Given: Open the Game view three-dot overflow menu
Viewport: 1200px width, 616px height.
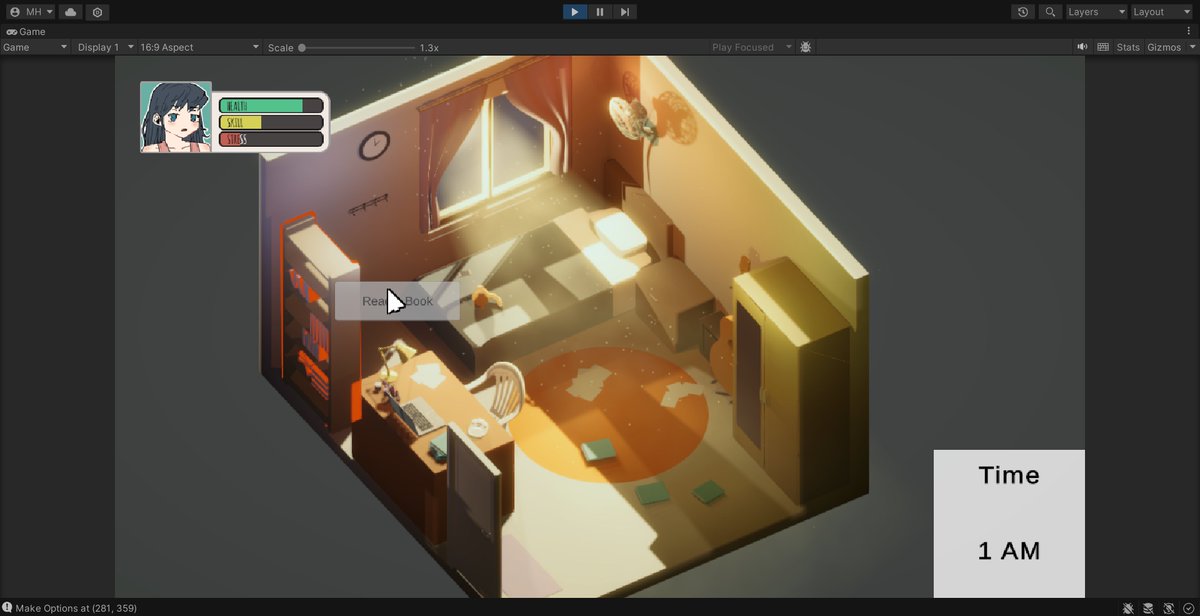Looking at the screenshot, I should [x=1189, y=31].
